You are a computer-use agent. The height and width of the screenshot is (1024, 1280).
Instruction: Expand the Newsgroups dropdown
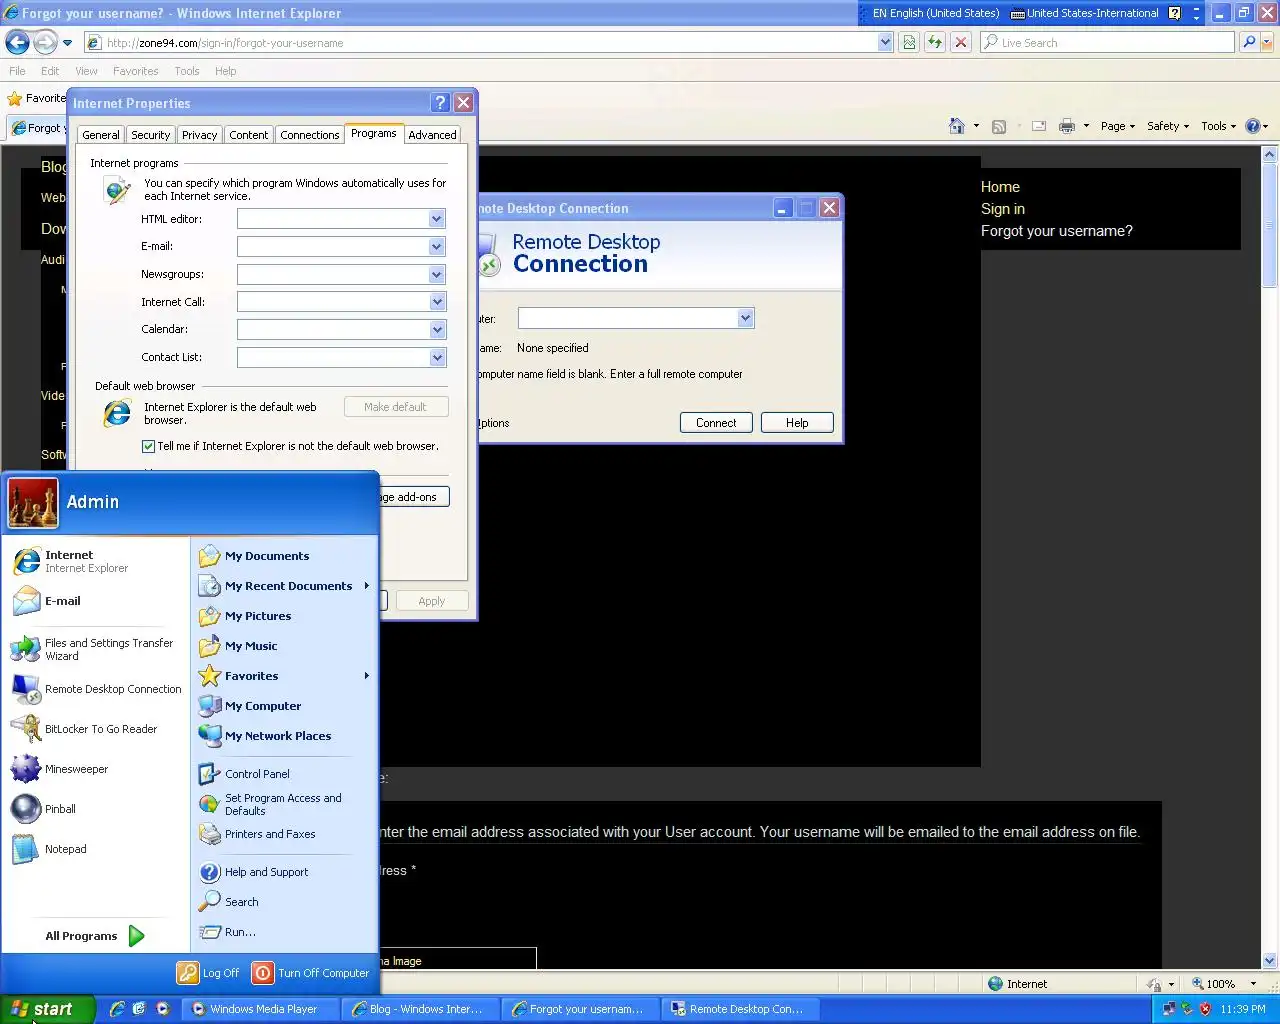(437, 274)
